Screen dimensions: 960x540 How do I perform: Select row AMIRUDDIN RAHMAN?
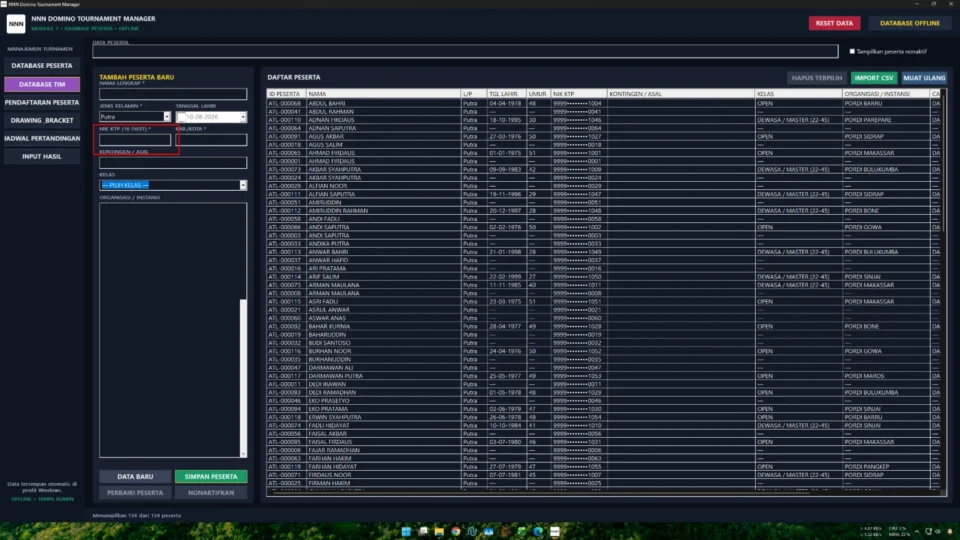[603, 211]
